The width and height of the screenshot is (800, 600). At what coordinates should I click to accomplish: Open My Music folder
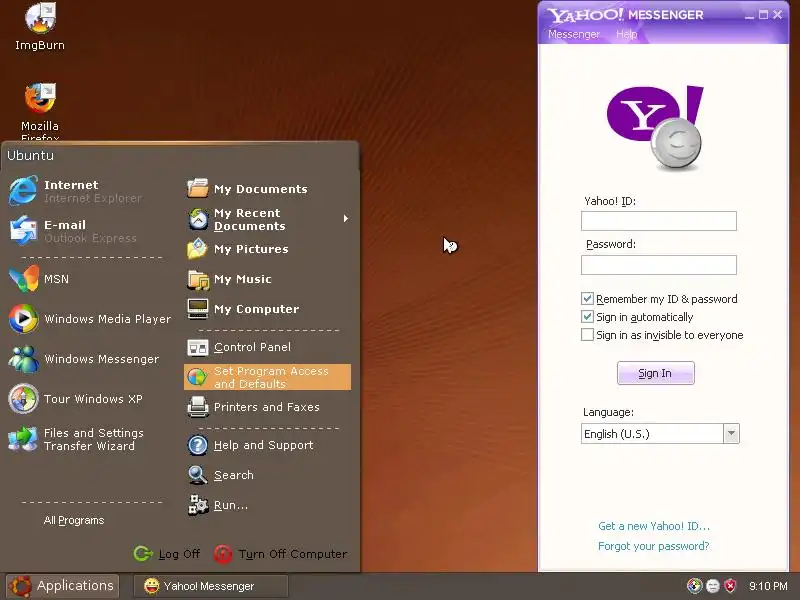pos(229,279)
